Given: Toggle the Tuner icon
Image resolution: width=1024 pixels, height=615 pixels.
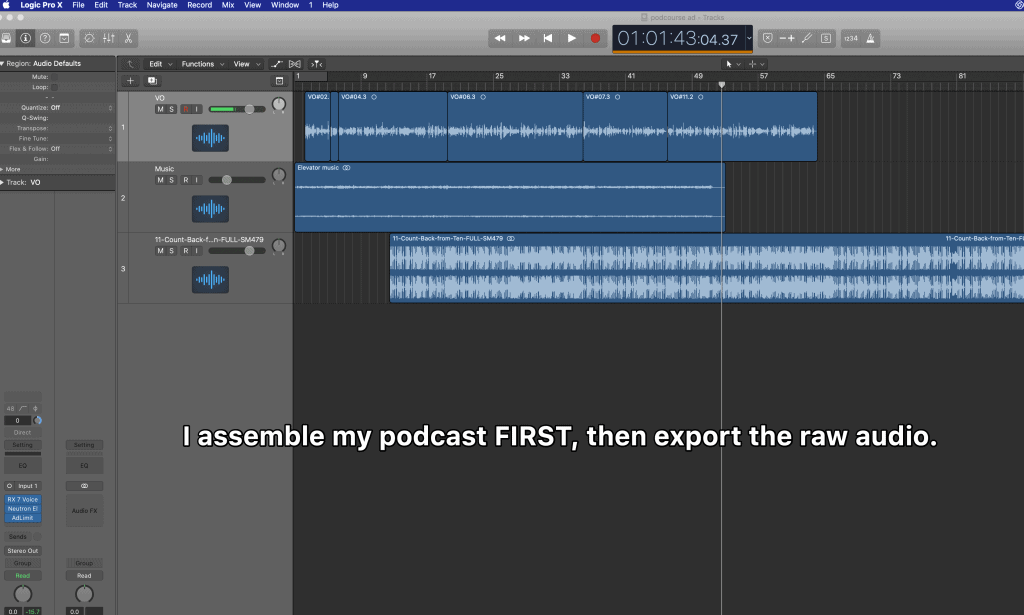Looking at the screenshot, I should [807, 39].
